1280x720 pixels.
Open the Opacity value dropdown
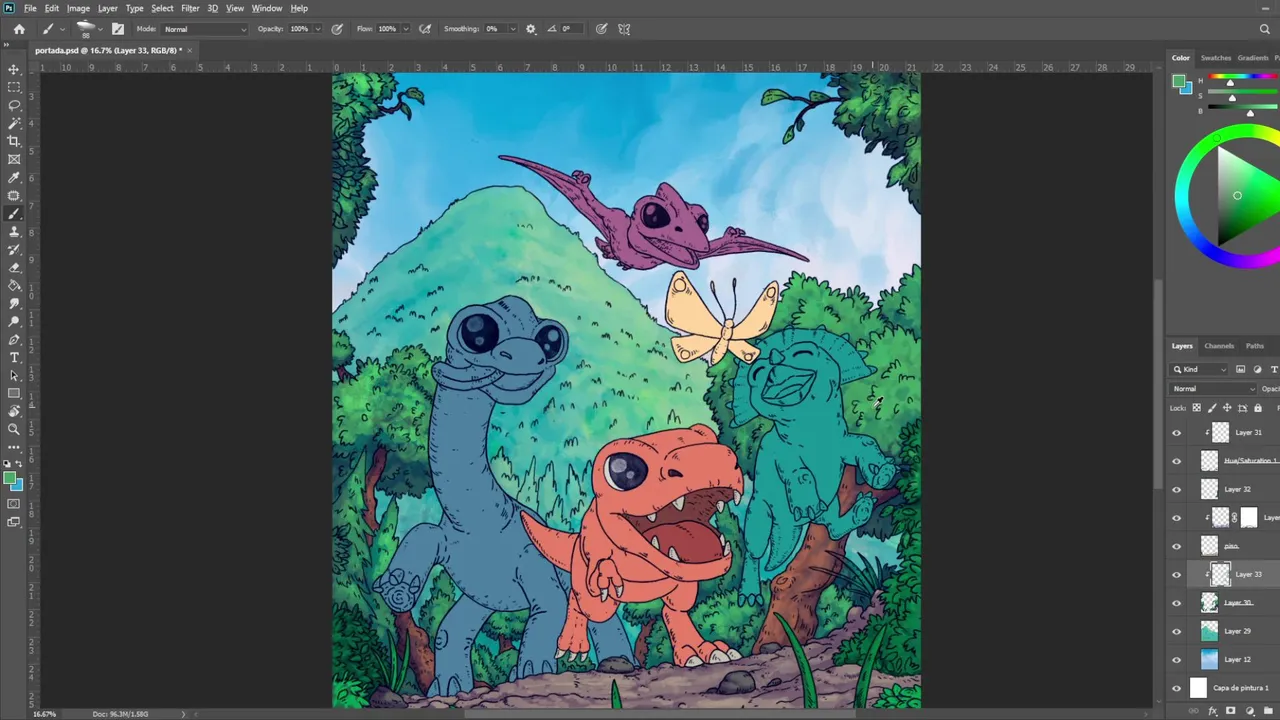[318, 29]
